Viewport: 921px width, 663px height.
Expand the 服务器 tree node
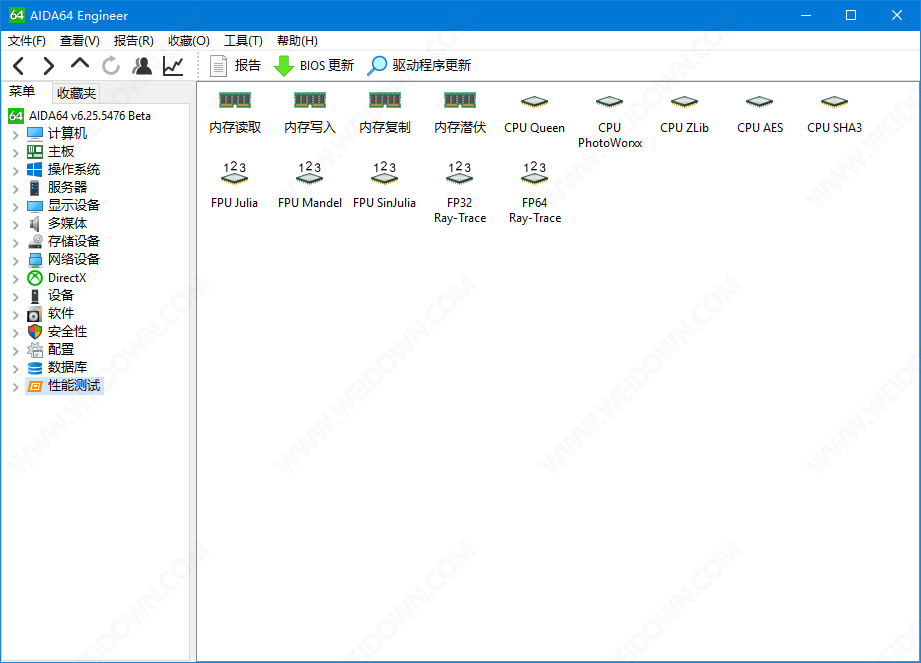pos(15,189)
